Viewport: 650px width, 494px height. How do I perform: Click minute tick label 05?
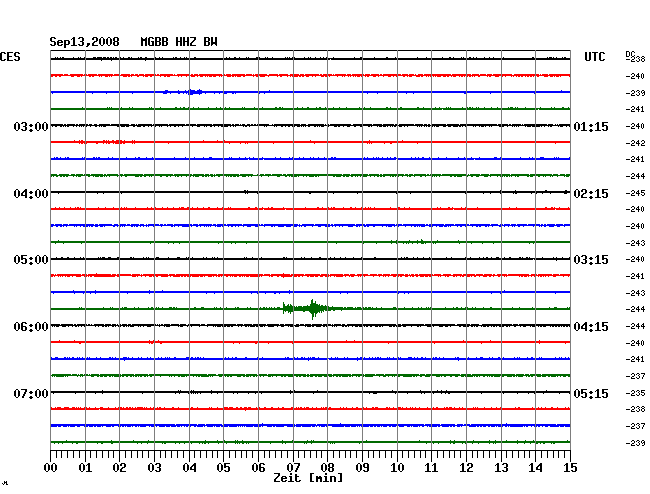[x=223, y=467]
